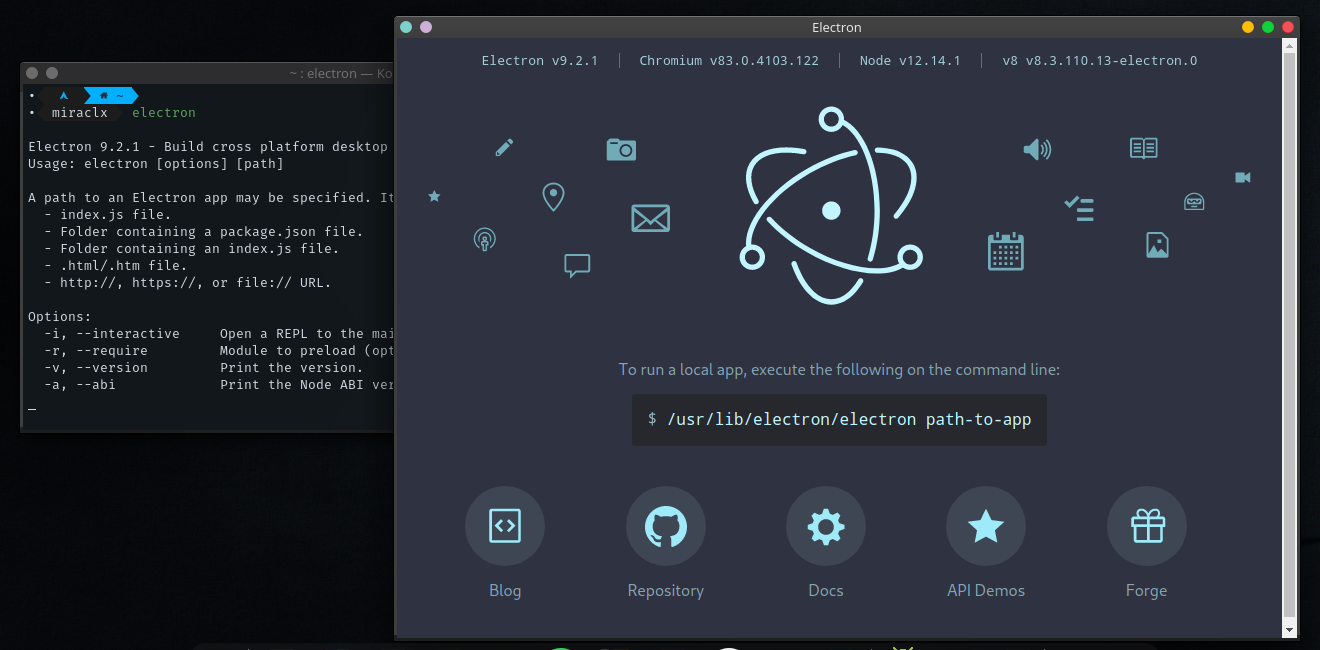The image size is (1320, 650).
Task: Click the Blog link label
Action: tap(505, 590)
